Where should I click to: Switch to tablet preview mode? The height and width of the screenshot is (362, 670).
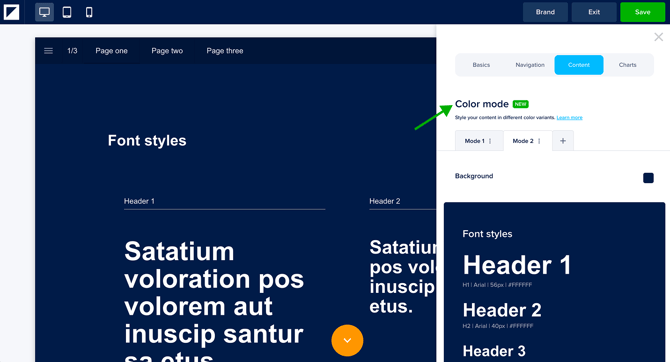click(67, 12)
